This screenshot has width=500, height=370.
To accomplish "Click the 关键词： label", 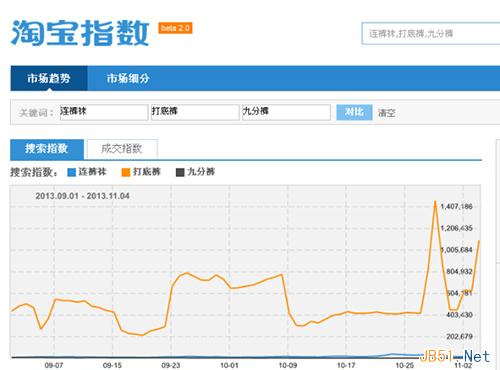I will point(36,113).
